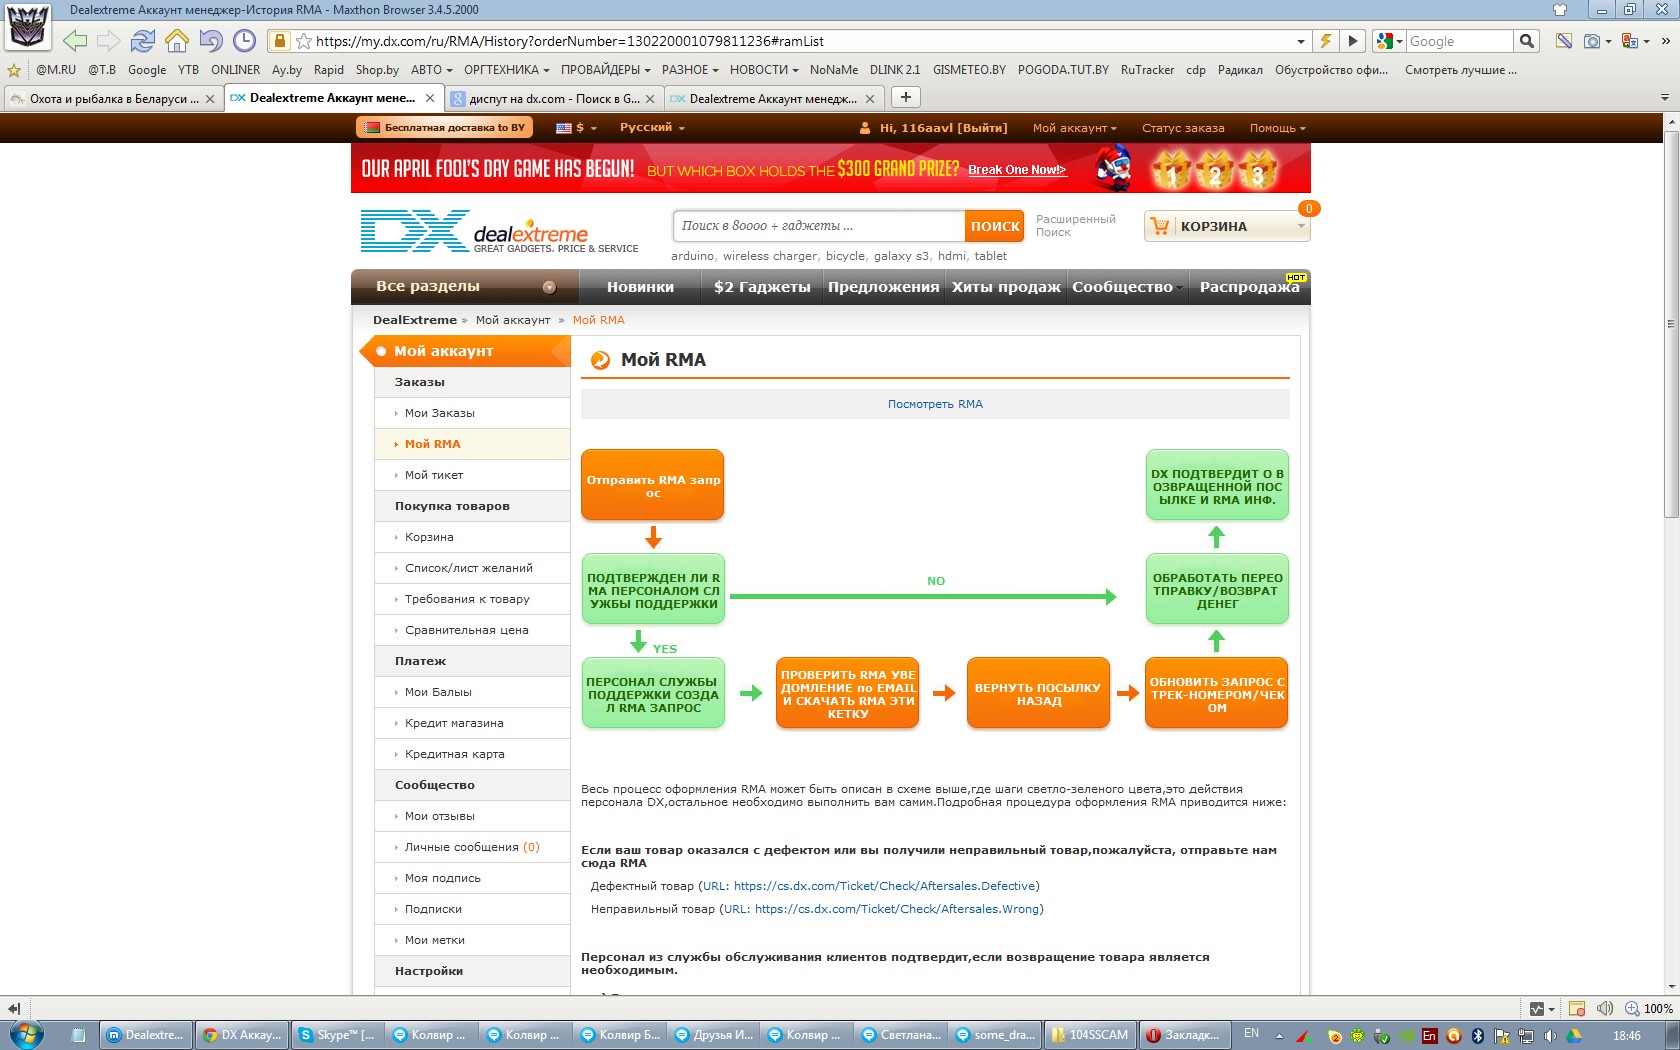Toggle the lightning fast-mode button
1680x1050 pixels.
(x=1325, y=41)
